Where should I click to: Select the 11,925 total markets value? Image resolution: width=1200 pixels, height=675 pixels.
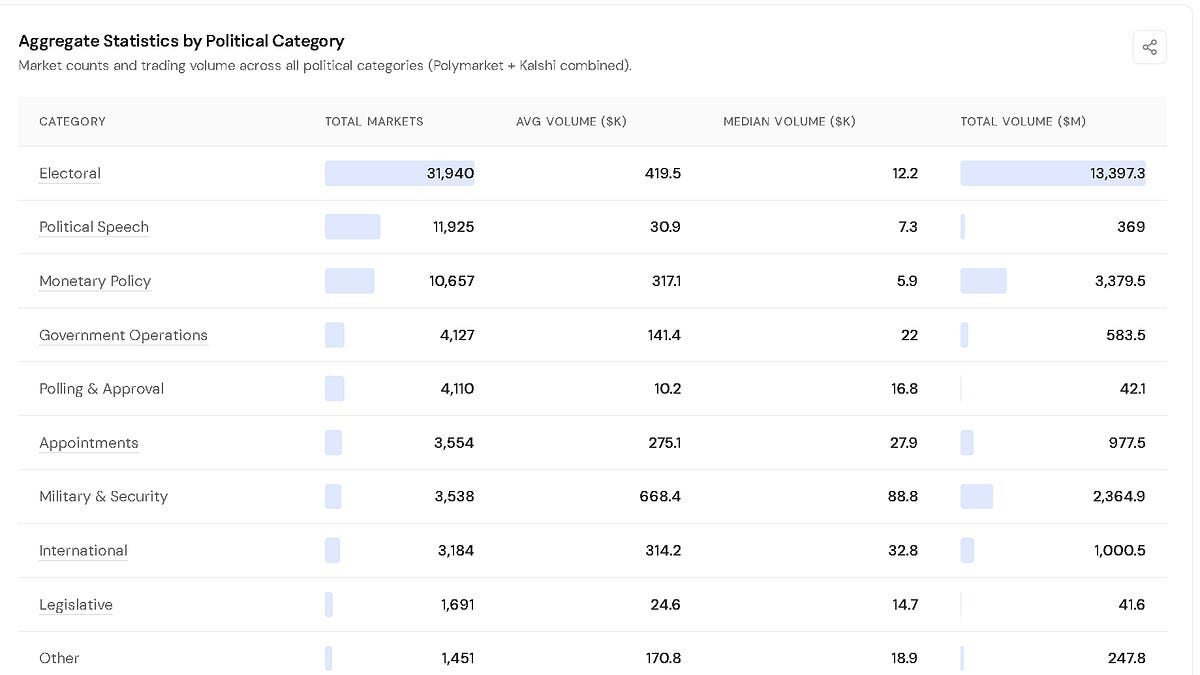coord(453,227)
